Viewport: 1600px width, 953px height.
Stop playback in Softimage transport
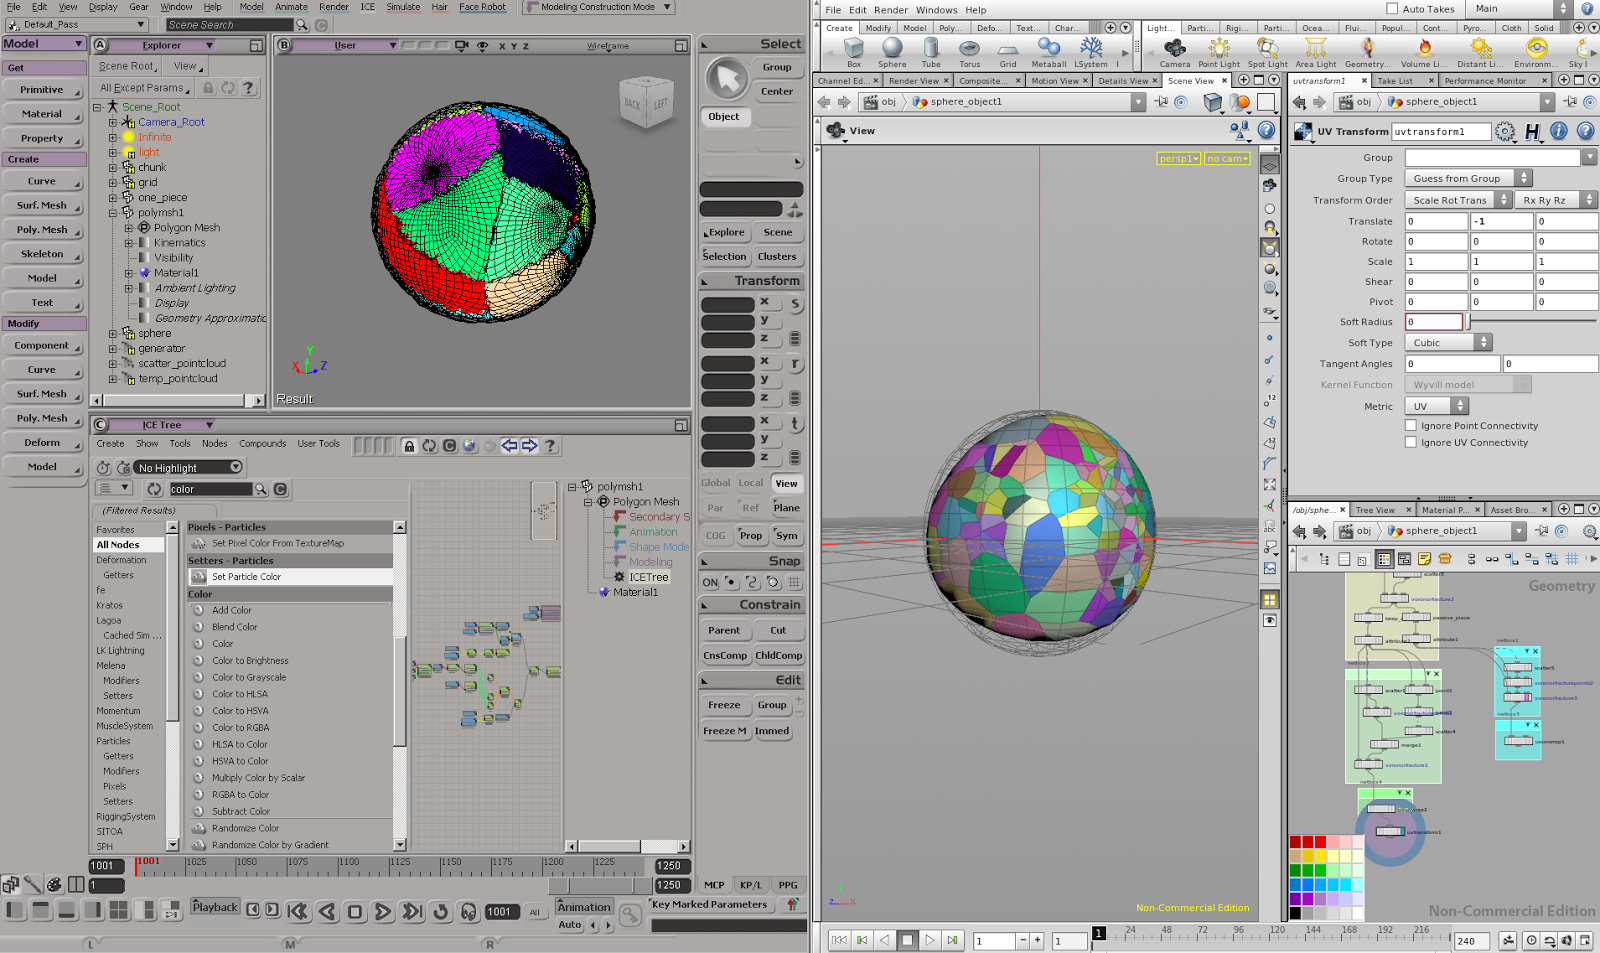(355, 911)
